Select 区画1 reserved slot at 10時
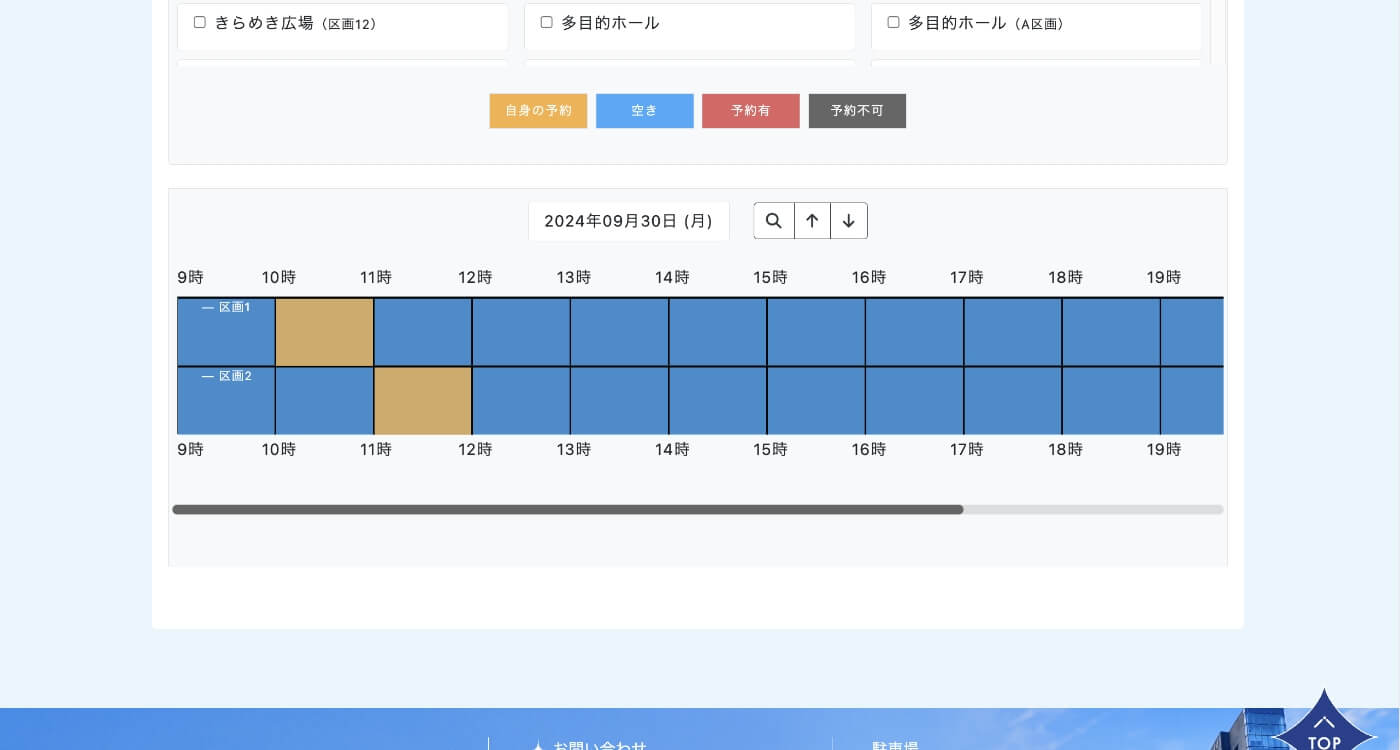This screenshot has height=750, width=1400. 324,332
